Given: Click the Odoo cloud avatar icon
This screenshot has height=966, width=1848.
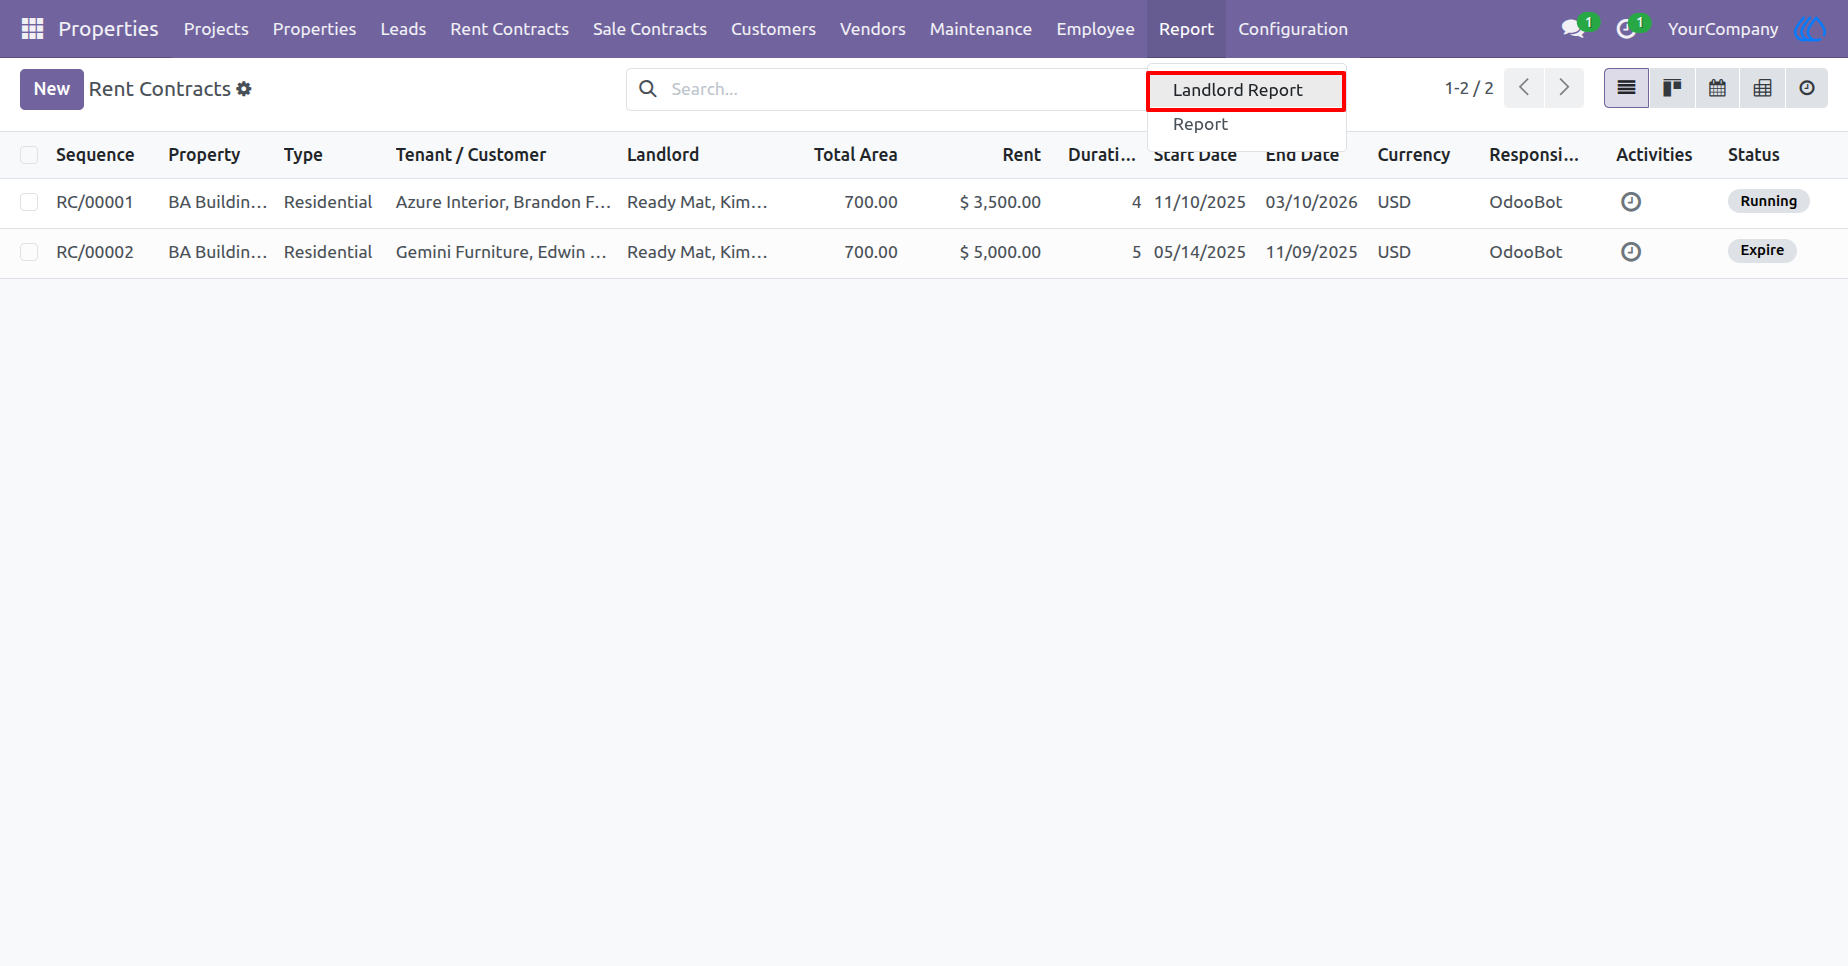Looking at the screenshot, I should 1810,29.
